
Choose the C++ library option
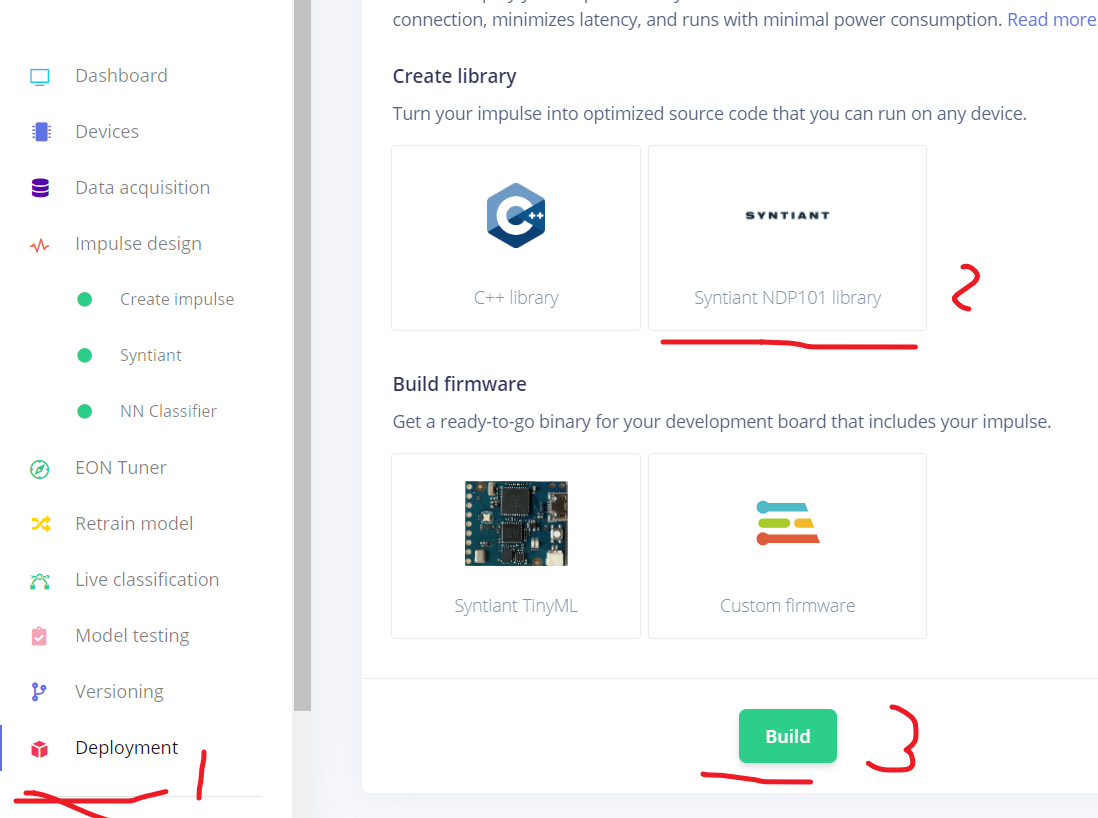[x=516, y=238]
